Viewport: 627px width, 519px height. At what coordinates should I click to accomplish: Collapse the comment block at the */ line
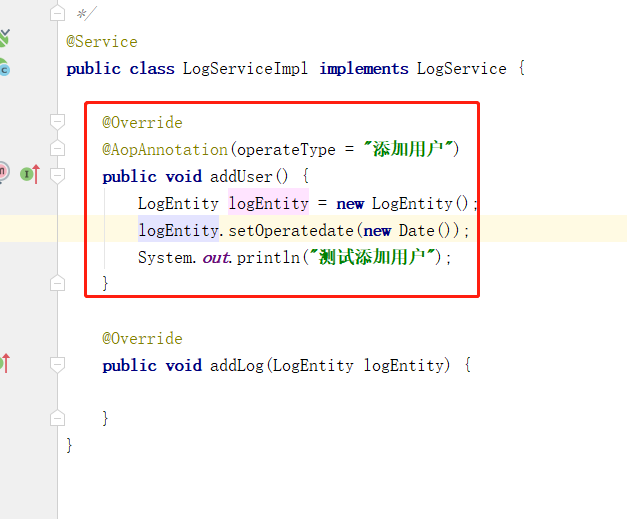[x=58, y=13]
